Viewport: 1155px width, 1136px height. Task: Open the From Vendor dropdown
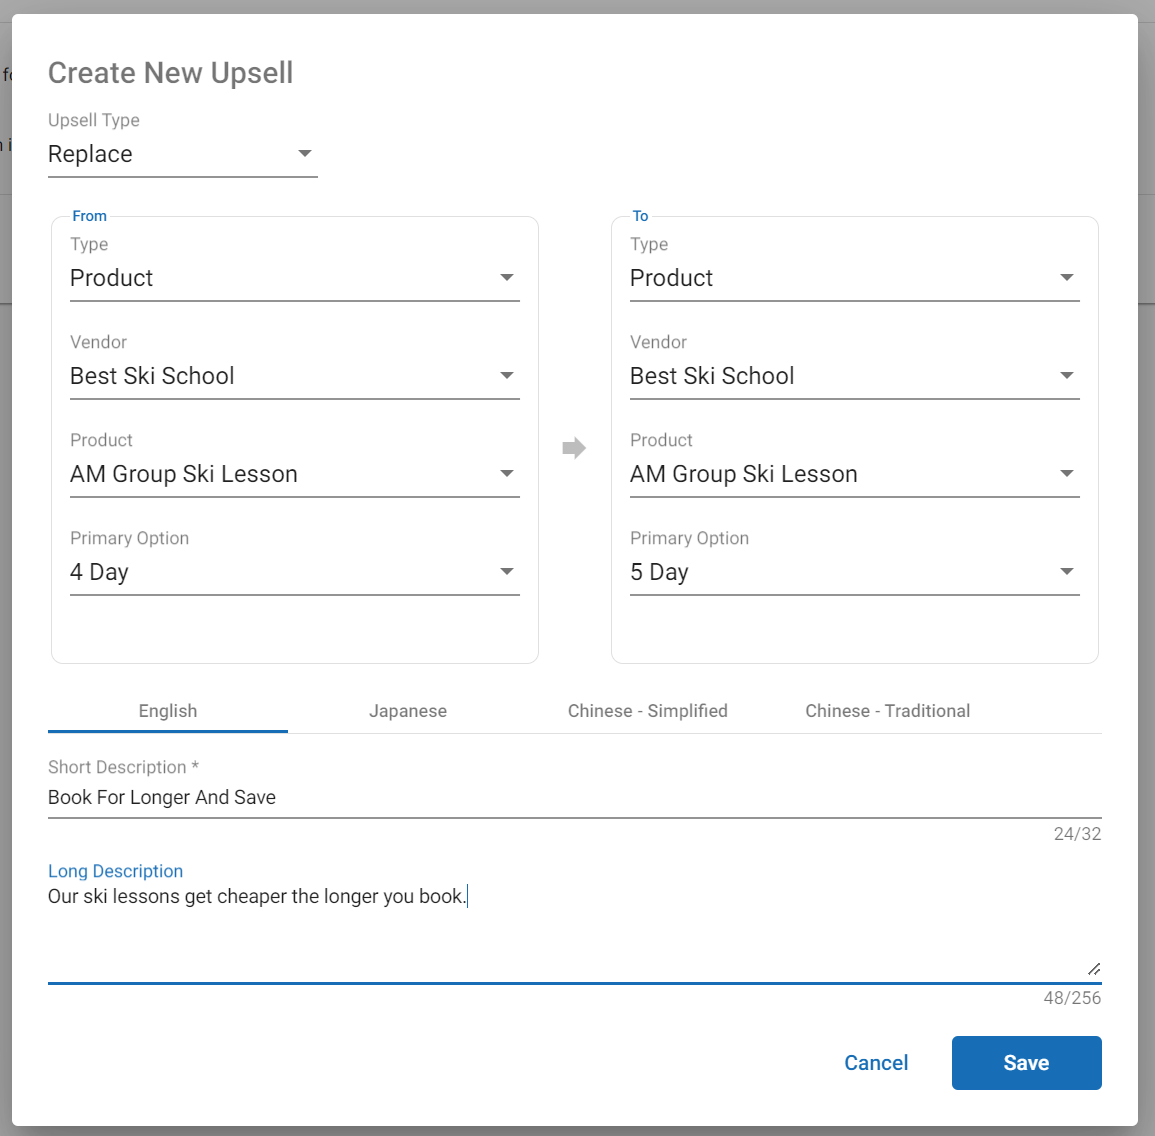(294, 376)
